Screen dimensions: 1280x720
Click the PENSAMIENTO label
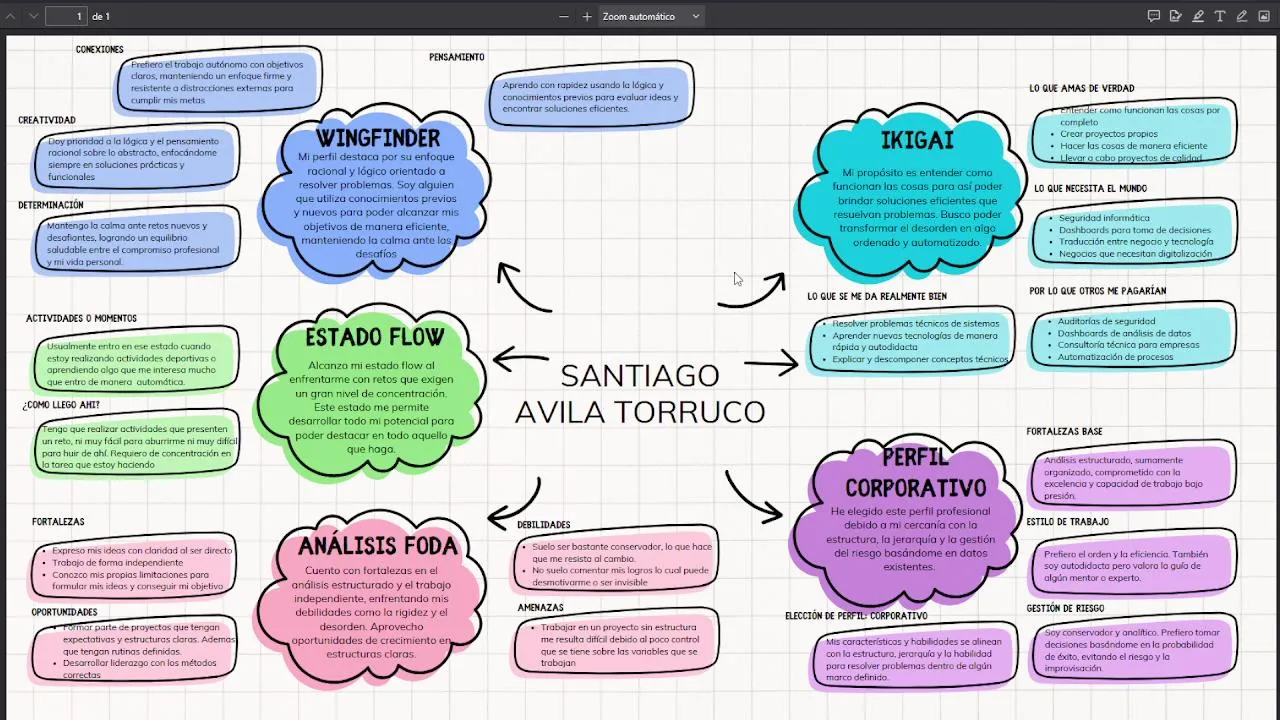click(457, 57)
